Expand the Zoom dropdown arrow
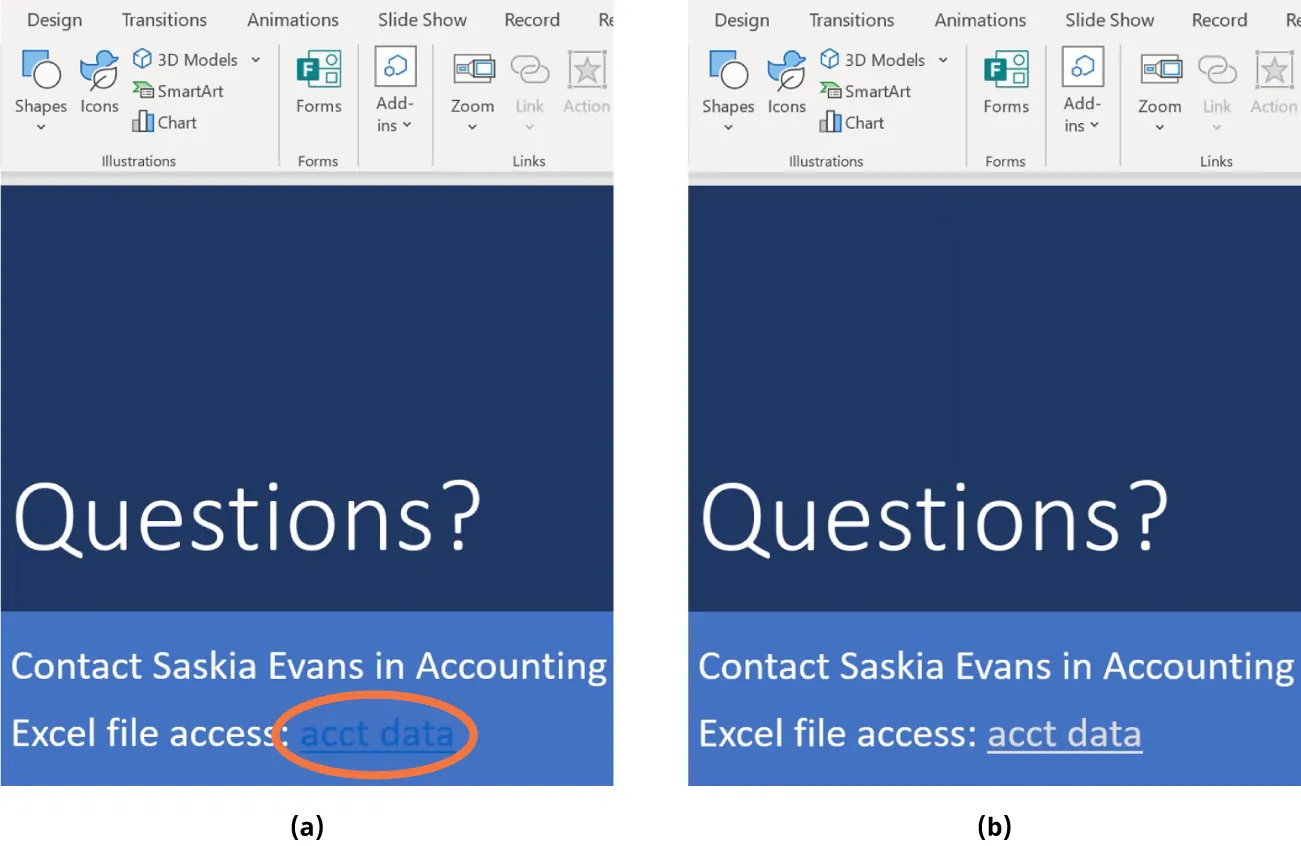1301x846 pixels. [472, 124]
